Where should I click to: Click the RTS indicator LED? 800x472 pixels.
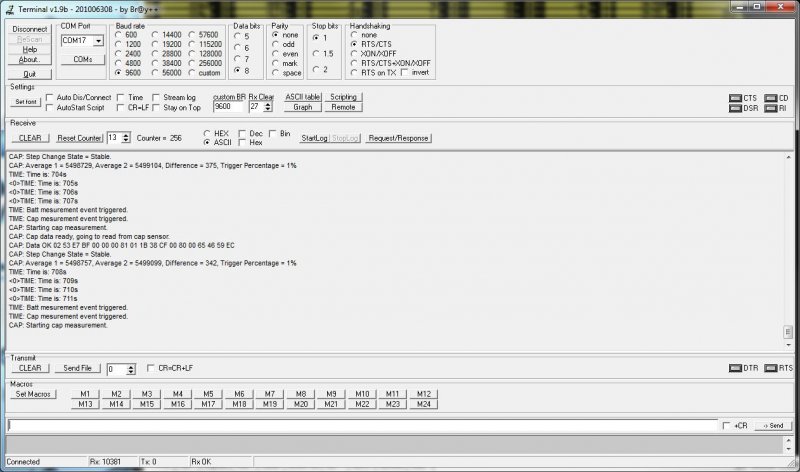coord(771,368)
